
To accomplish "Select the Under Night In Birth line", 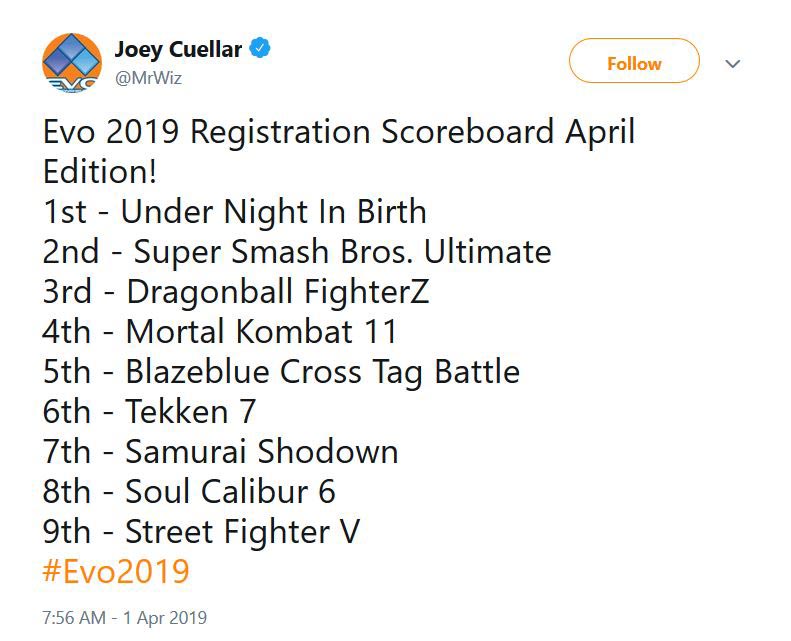I will pyautogui.click(x=235, y=212).
